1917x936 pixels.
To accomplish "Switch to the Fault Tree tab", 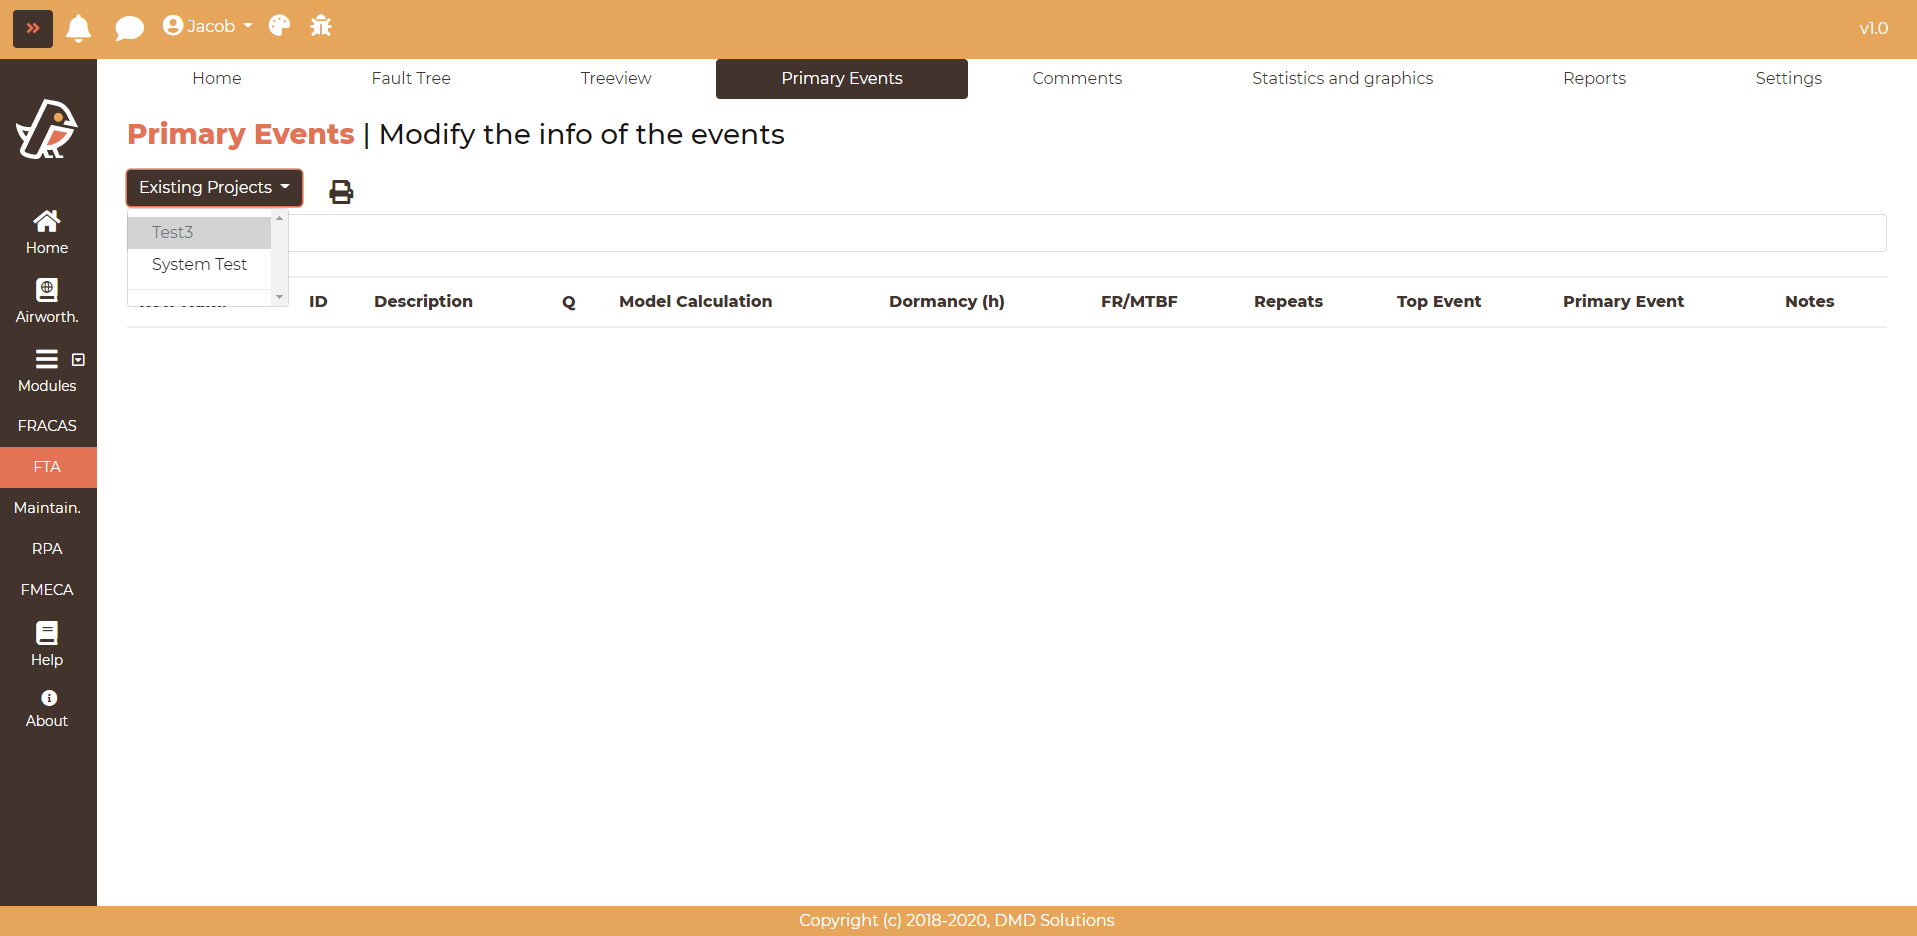I will [411, 78].
